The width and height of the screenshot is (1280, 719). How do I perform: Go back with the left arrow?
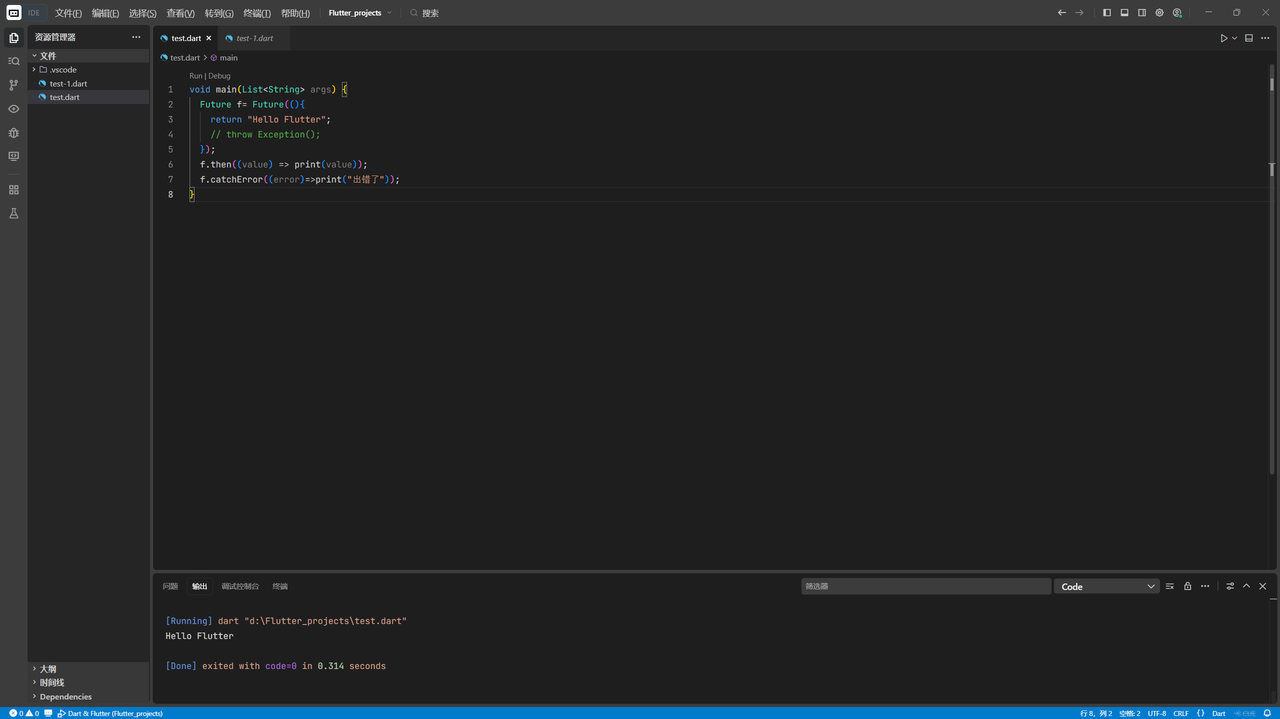pyautogui.click(x=1062, y=13)
